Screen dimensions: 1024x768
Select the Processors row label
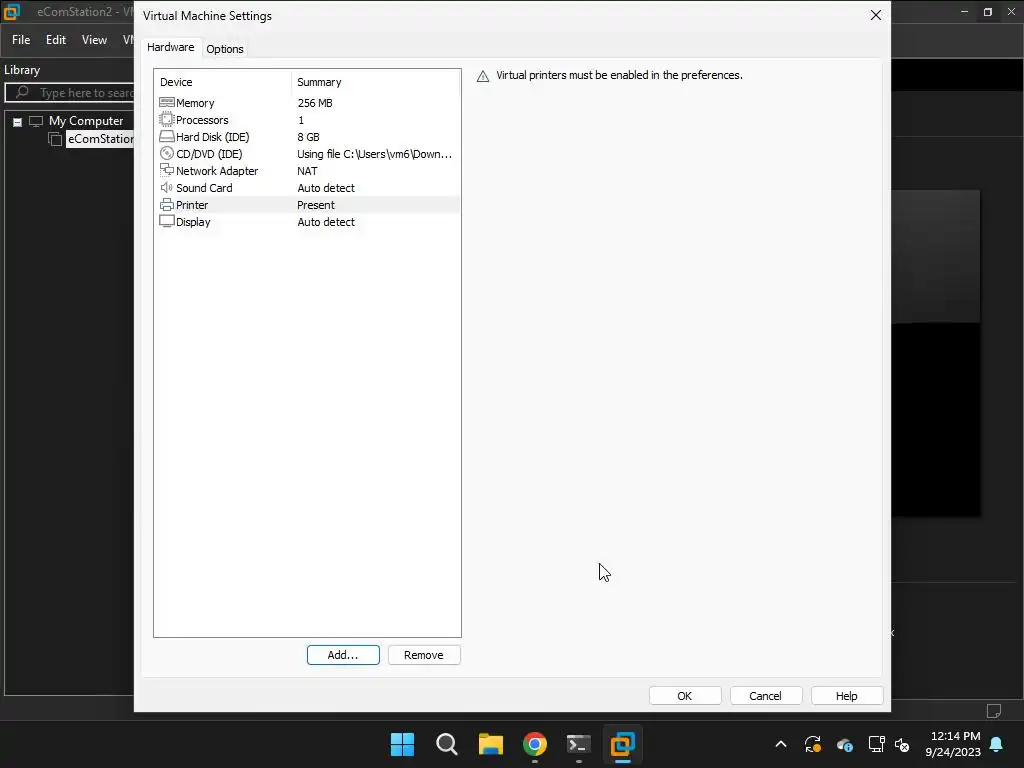click(202, 120)
